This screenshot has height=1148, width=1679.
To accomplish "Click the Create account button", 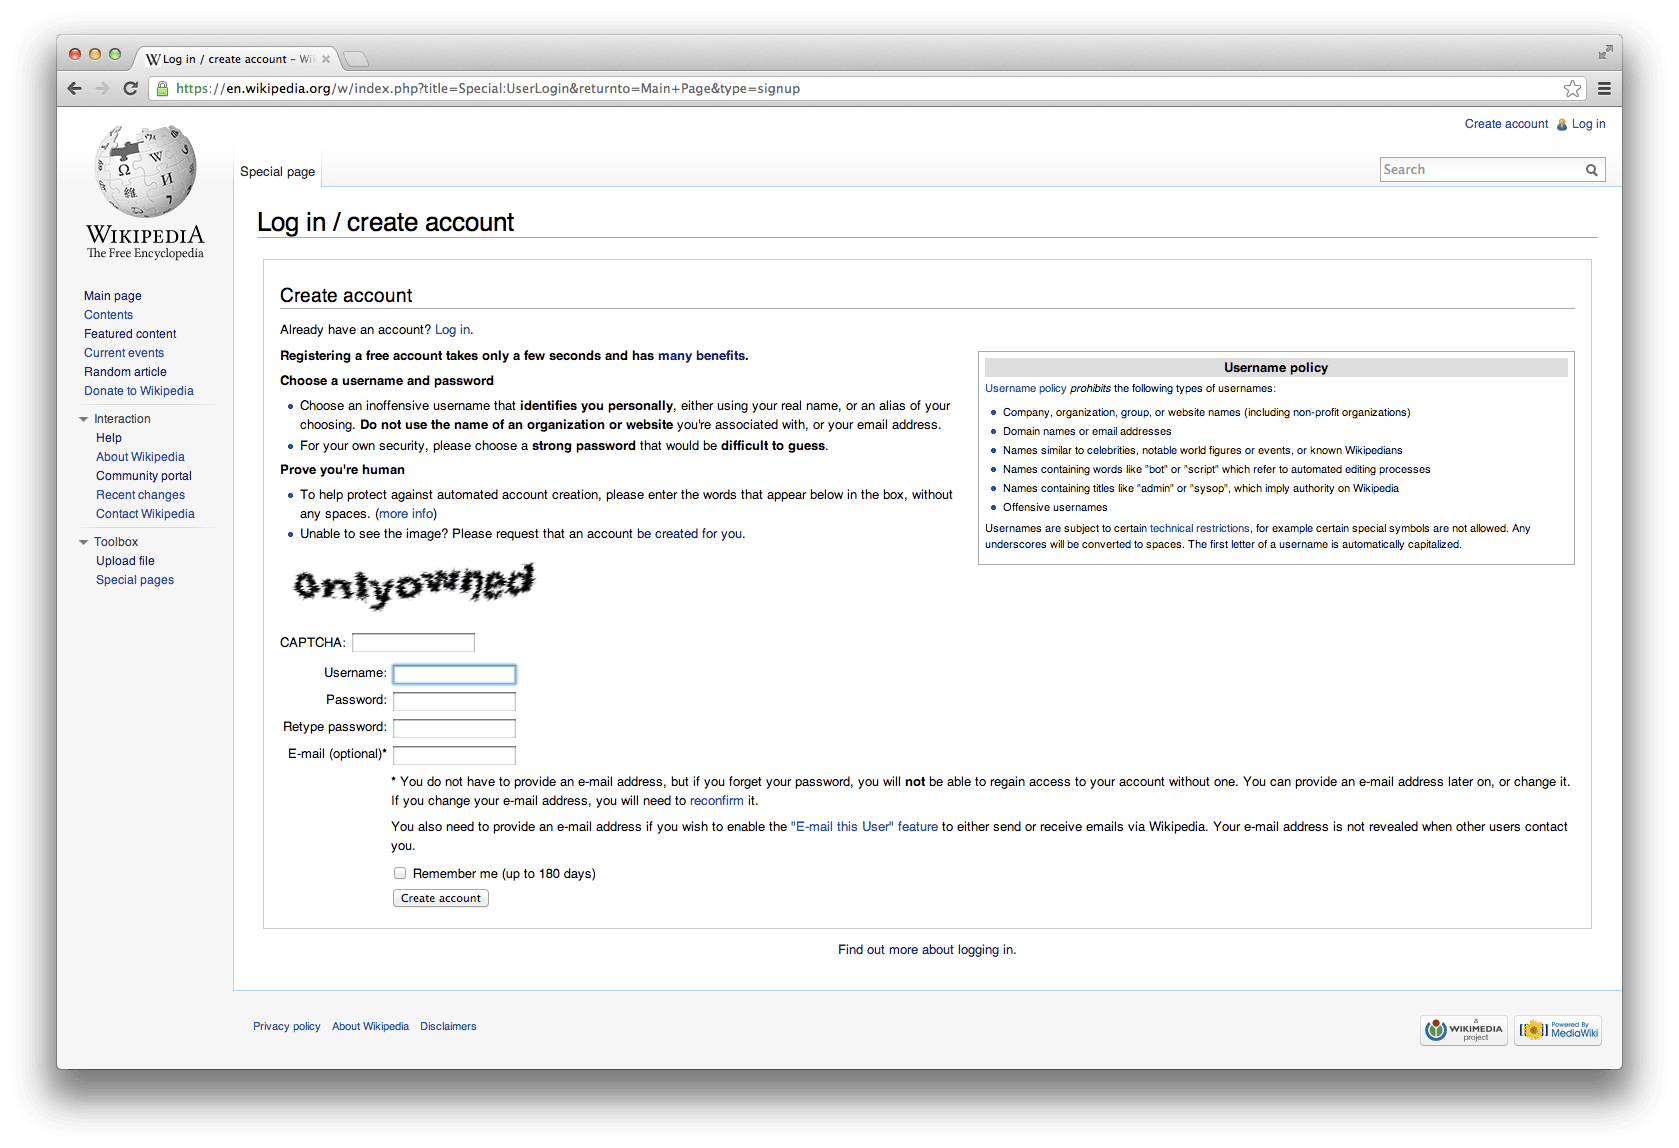I will 441,898.
